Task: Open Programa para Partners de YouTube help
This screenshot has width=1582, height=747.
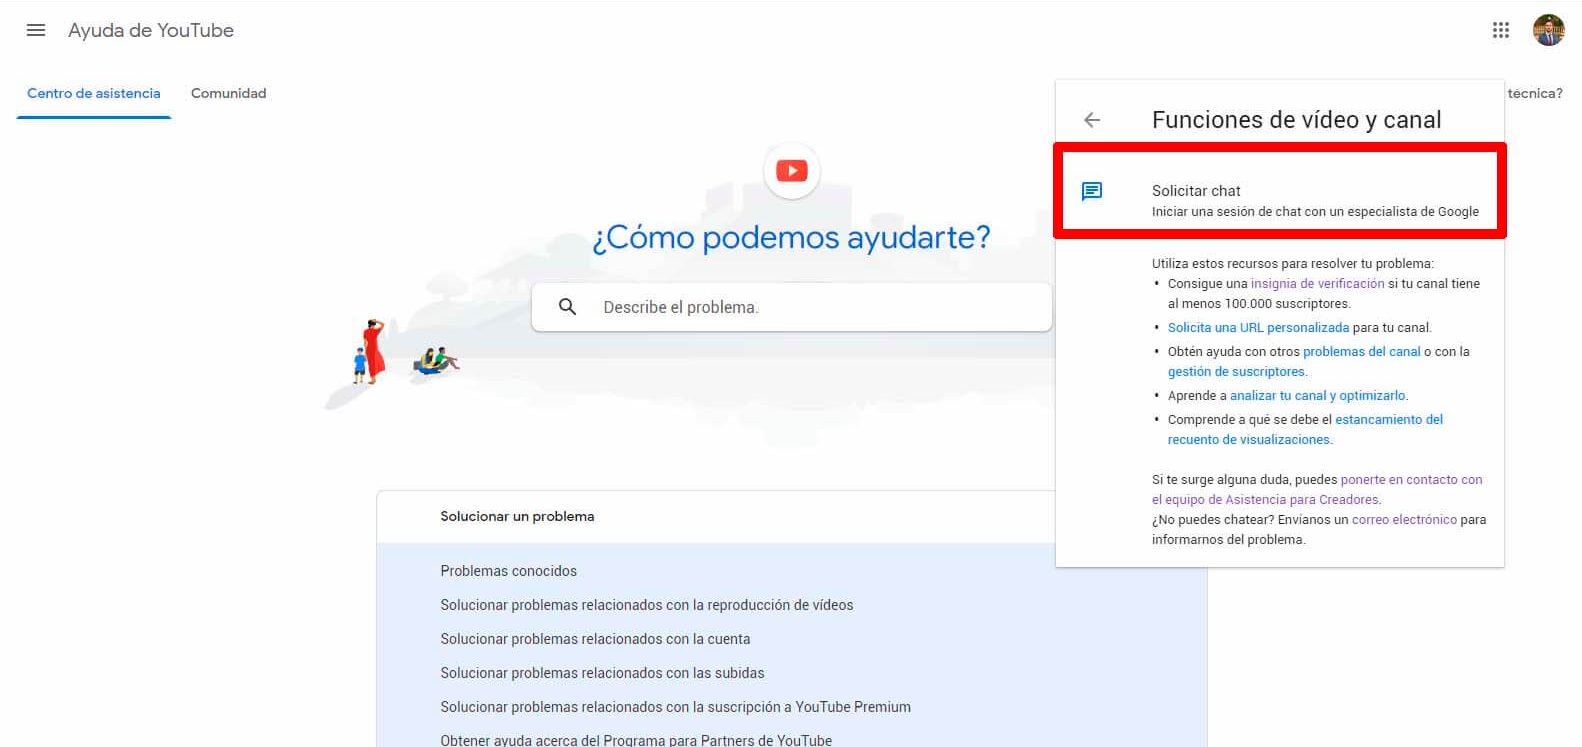Action: point(636,740)
